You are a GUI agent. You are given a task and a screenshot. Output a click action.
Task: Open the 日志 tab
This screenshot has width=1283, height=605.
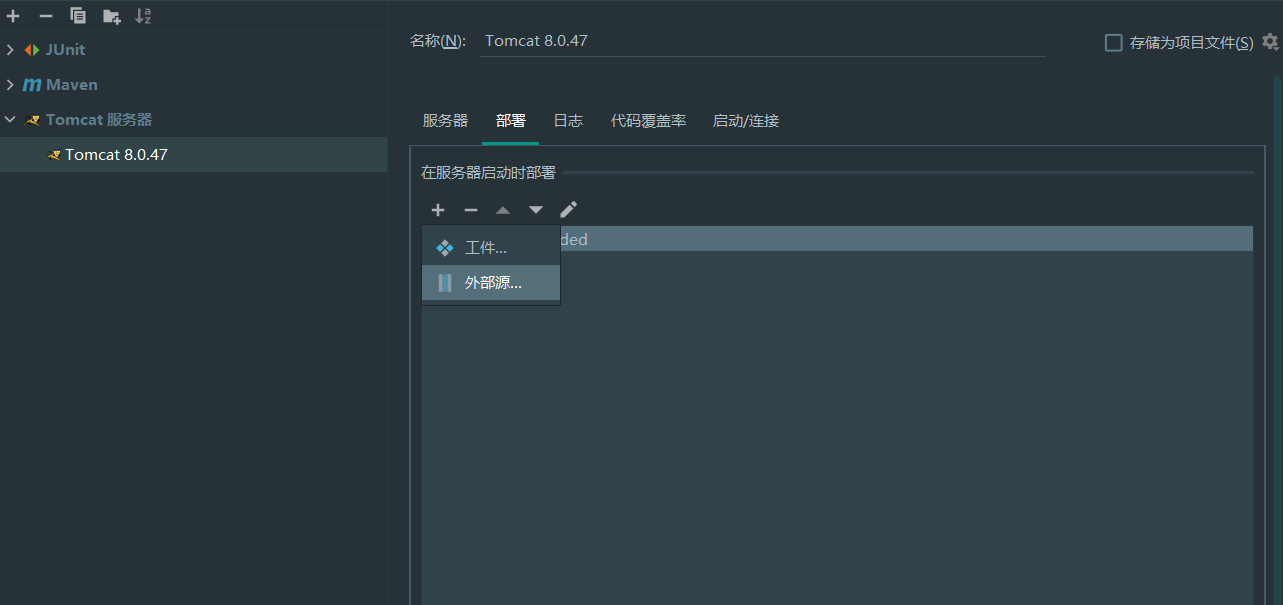pyautogui.click(x=568, y=121)
